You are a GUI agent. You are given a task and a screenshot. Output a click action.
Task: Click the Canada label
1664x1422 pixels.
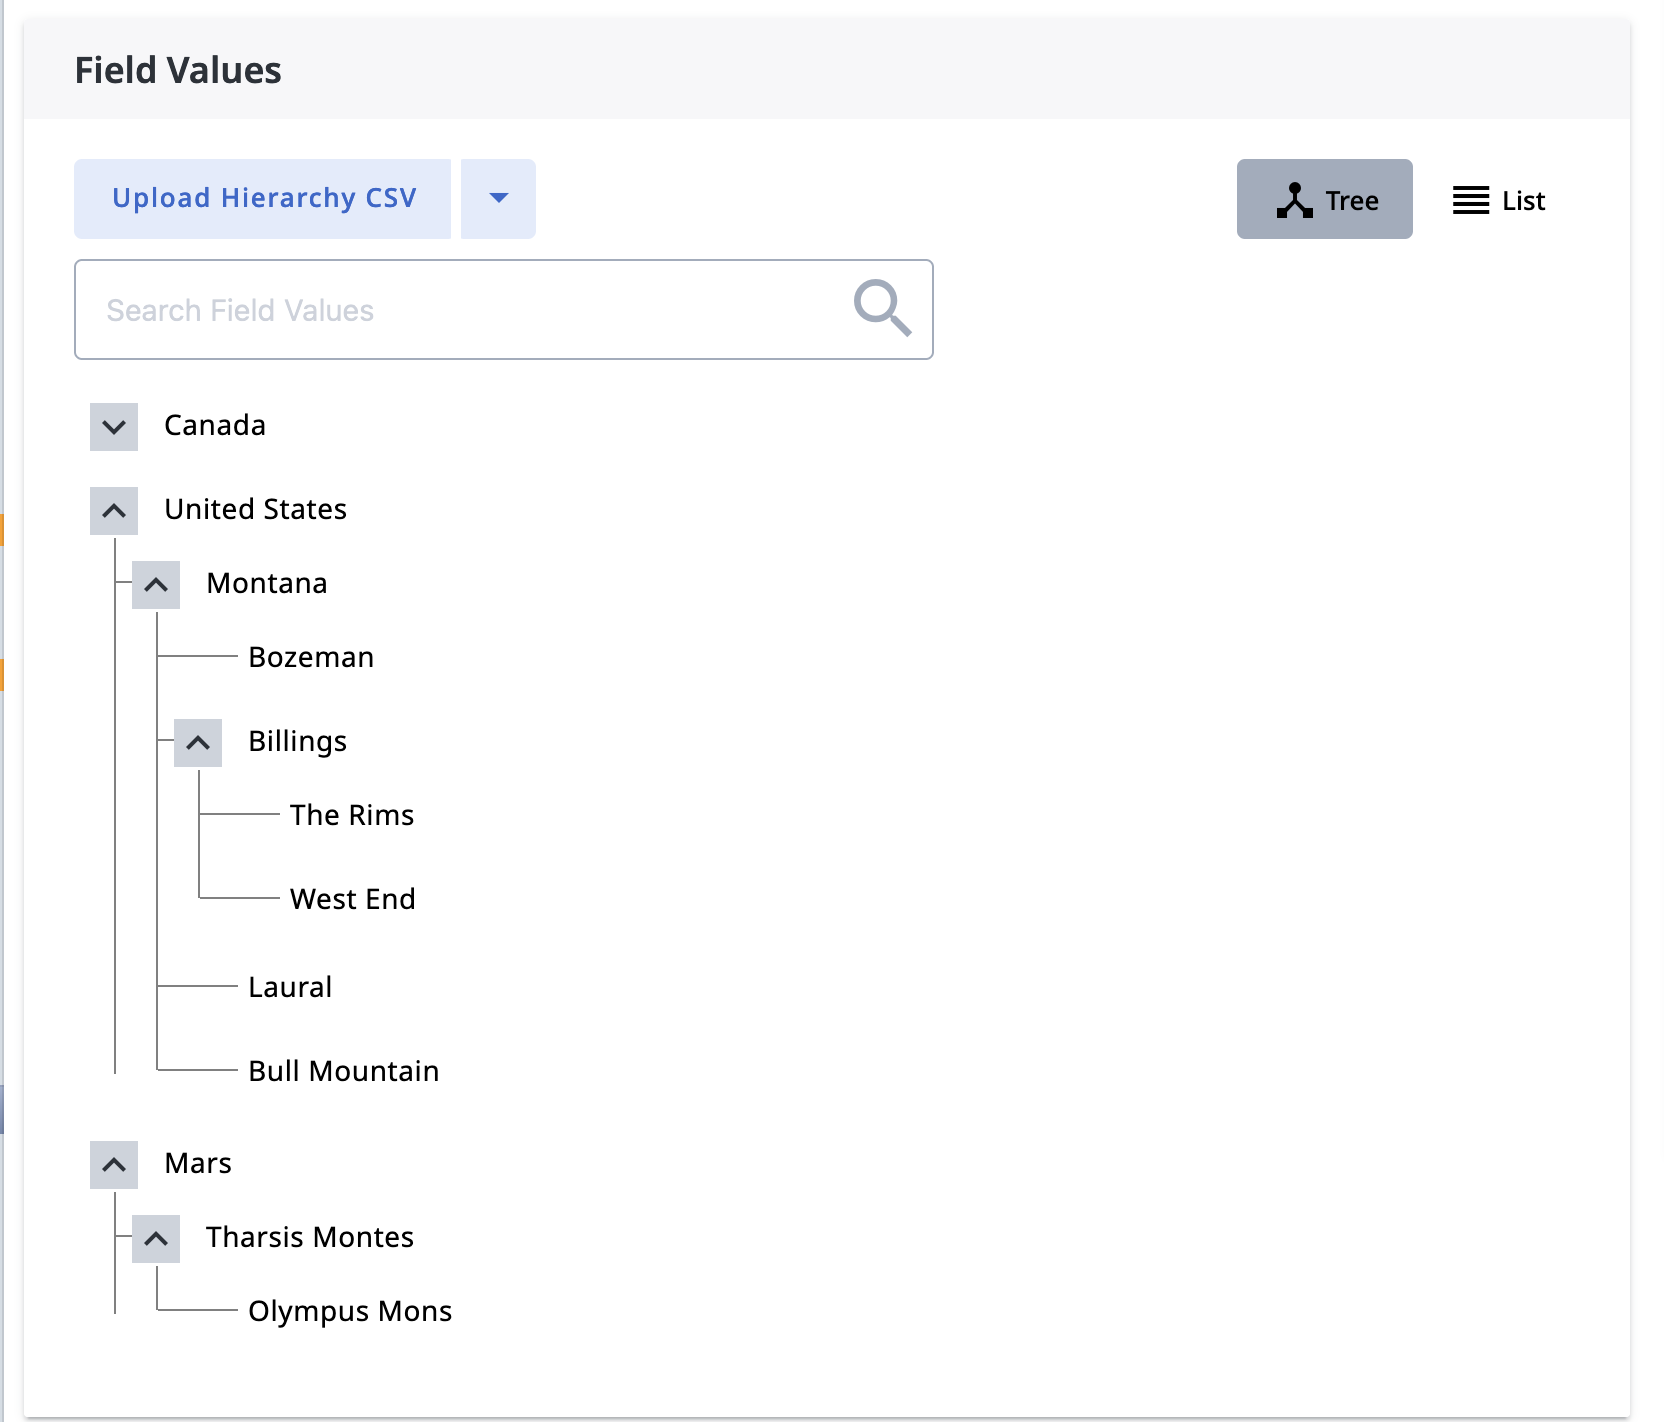[215, 425]
